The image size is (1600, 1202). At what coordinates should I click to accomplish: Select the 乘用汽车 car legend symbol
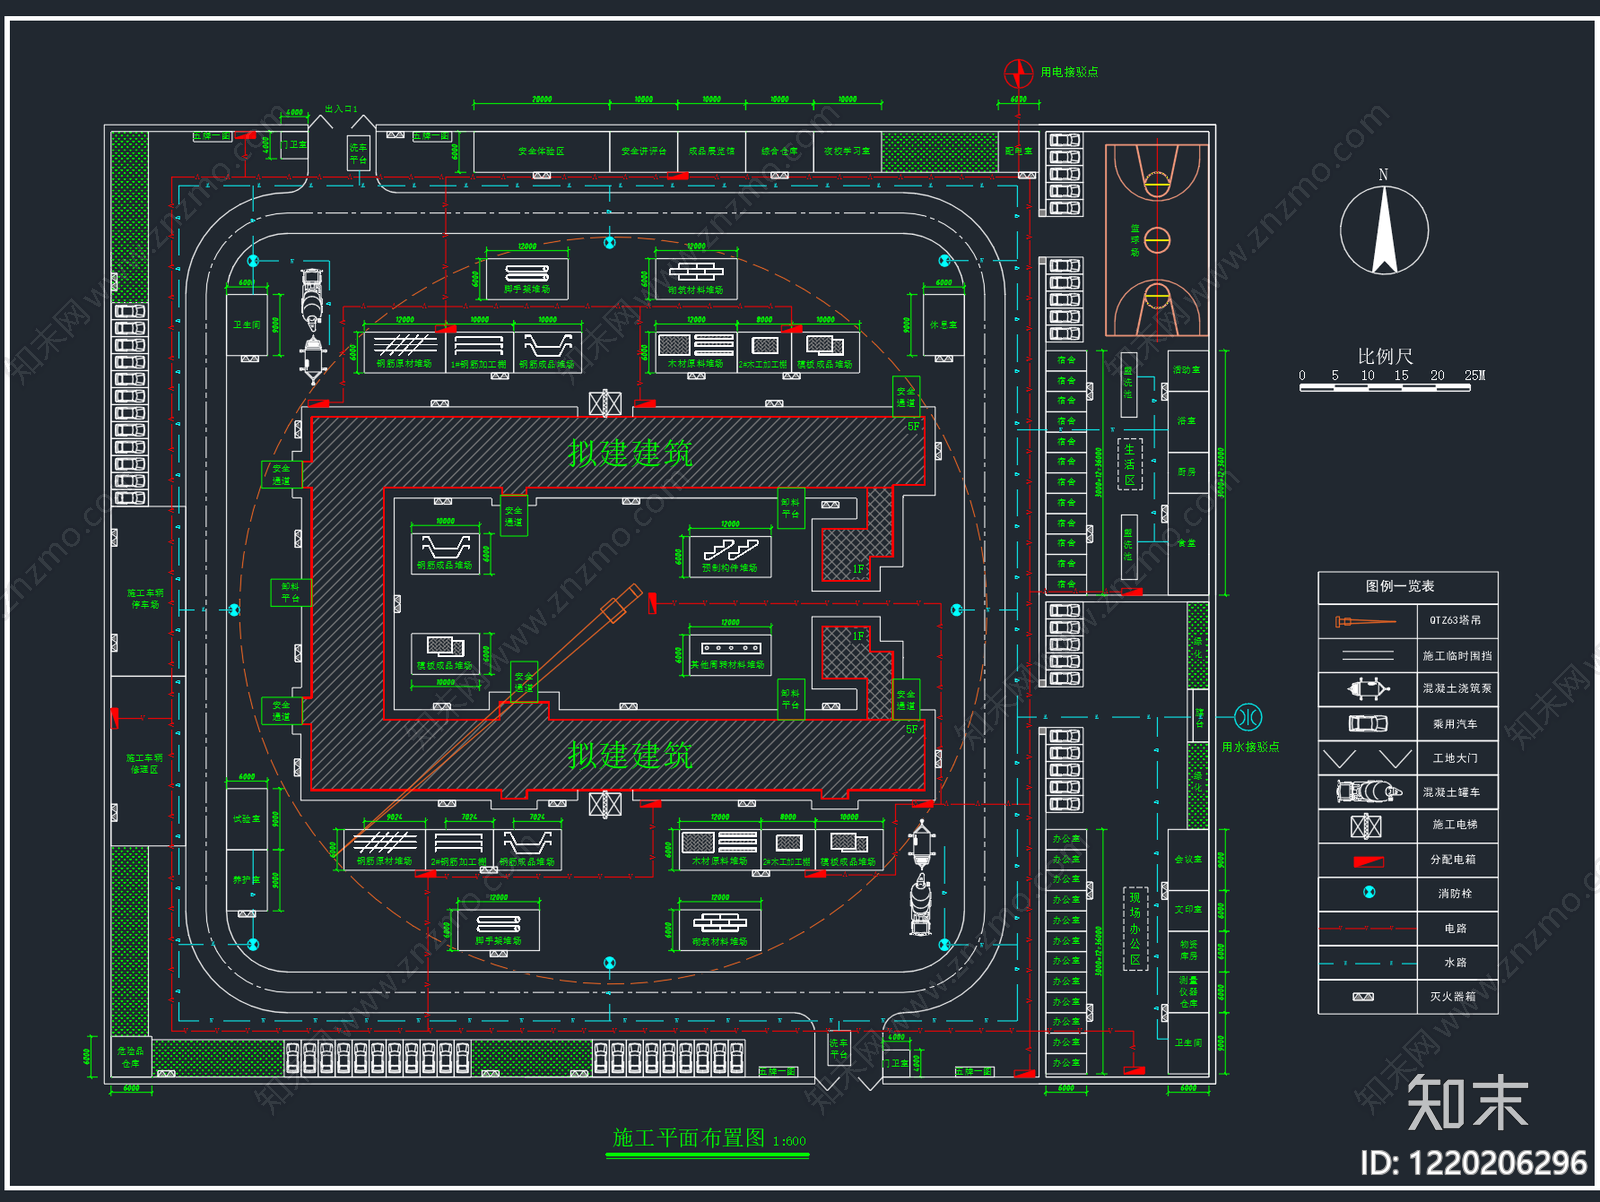[1368, 723]
